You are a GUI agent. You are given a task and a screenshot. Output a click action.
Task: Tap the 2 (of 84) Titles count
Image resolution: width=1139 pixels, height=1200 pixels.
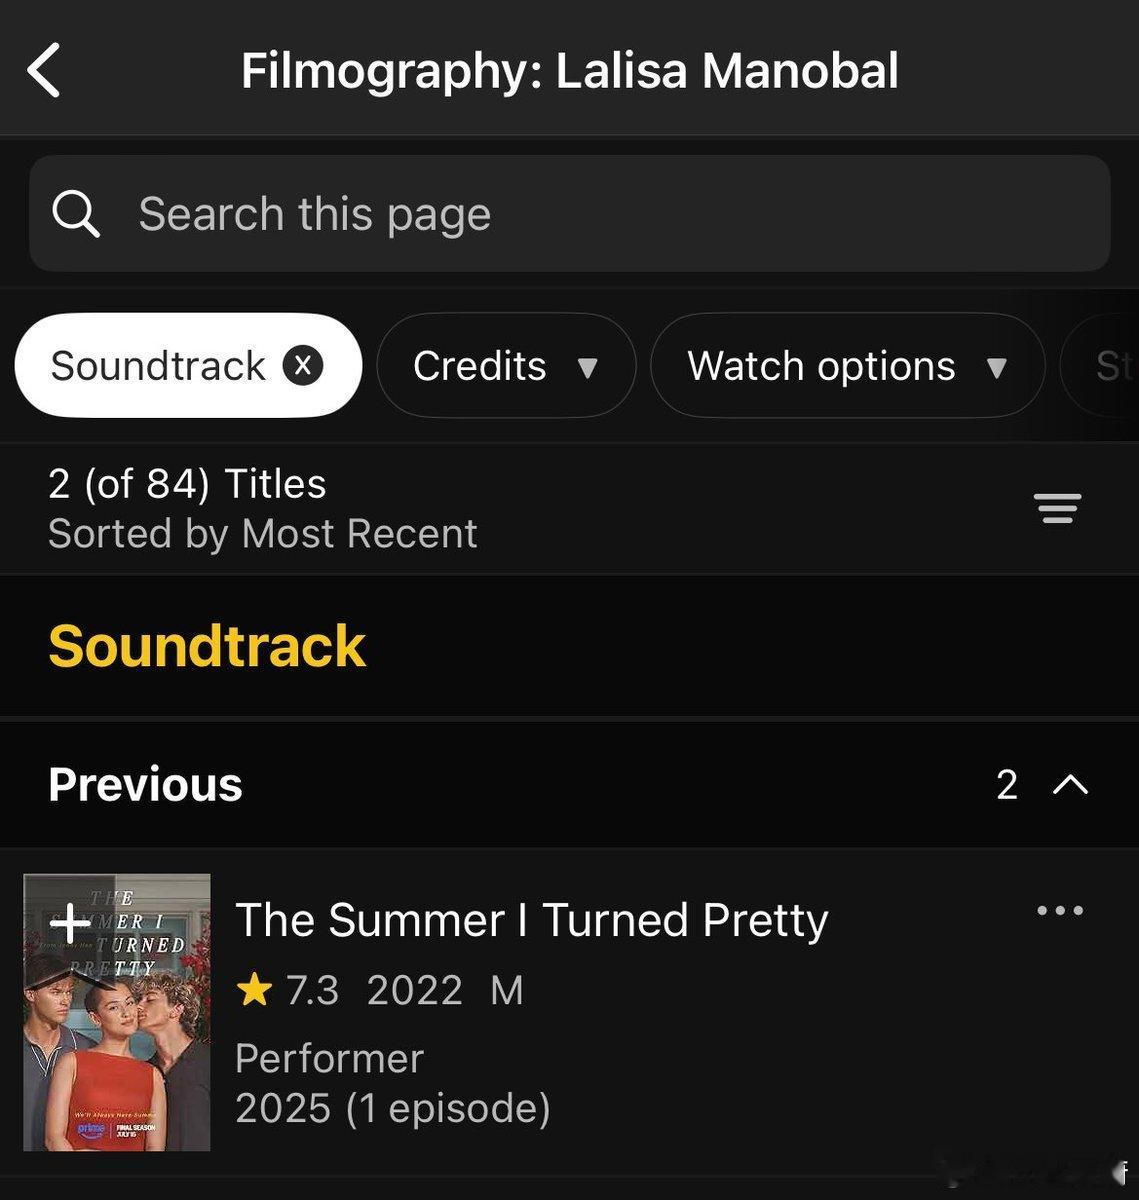click(x=187, y=484)
